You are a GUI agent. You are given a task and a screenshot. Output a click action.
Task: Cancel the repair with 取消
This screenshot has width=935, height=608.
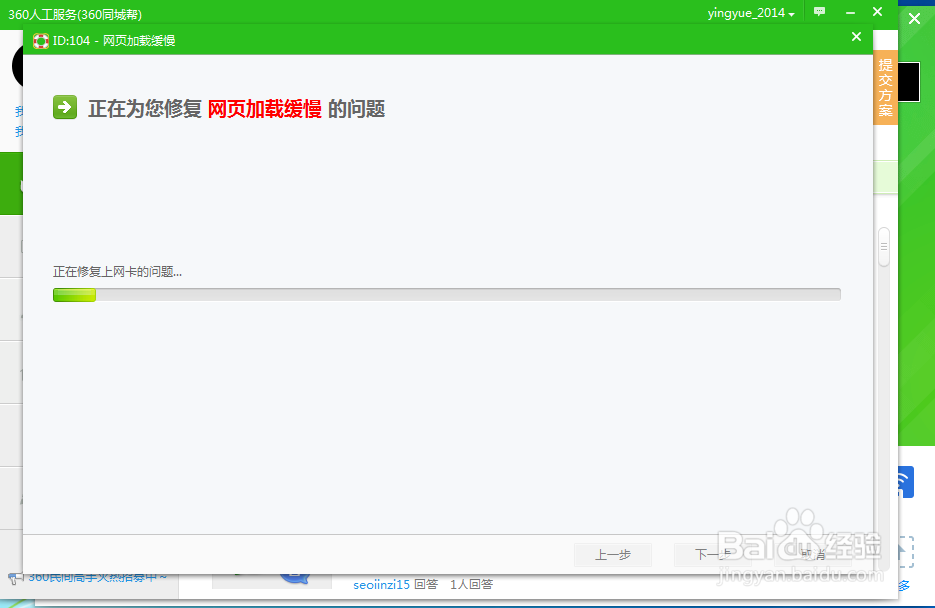[x=813, y=555]
